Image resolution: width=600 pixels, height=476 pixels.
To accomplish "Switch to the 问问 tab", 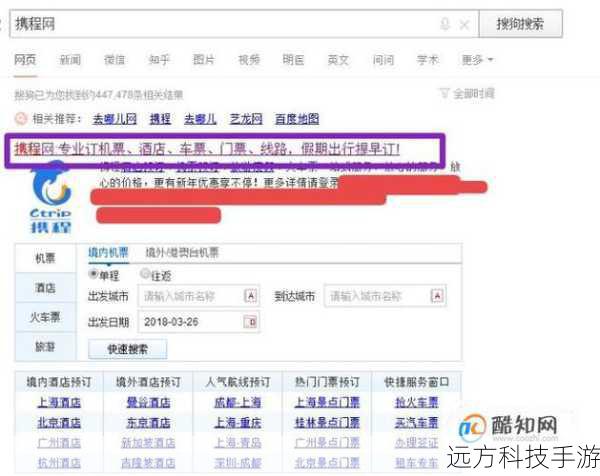I will pos(383,60).
